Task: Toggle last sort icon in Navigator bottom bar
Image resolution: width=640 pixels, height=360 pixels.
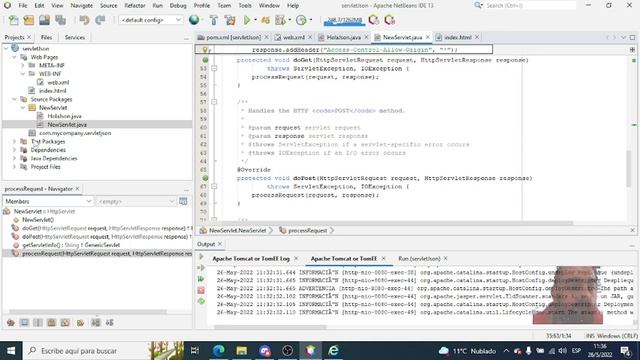Action: point(109,323)
